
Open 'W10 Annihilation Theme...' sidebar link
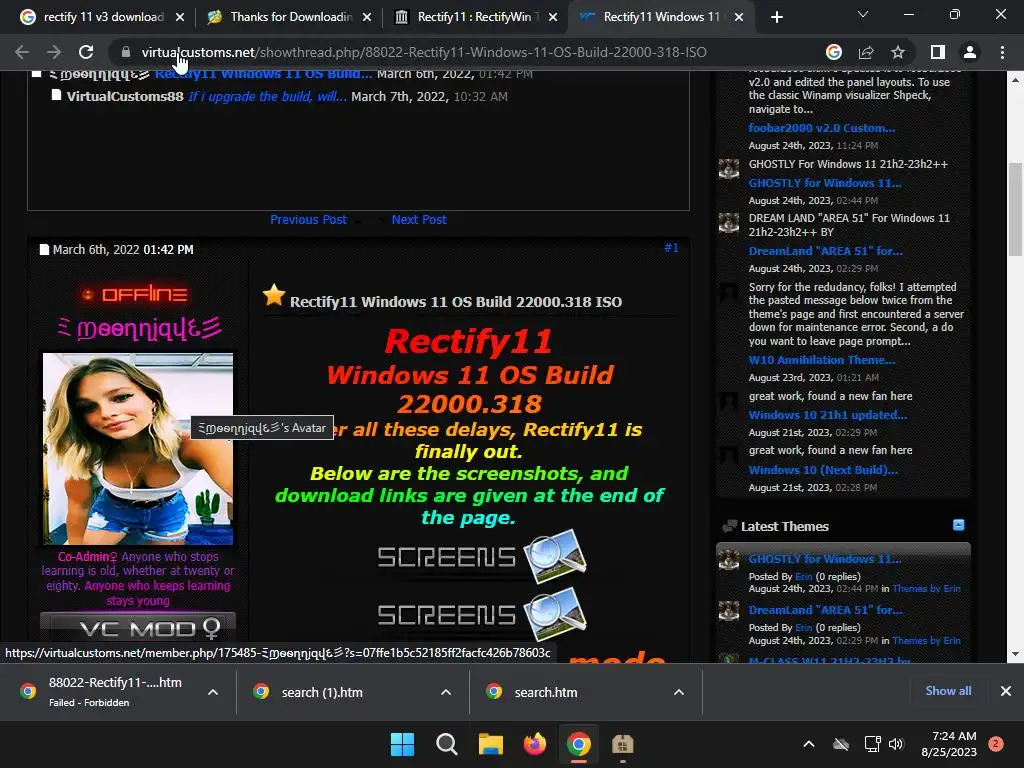coord(822,360)
